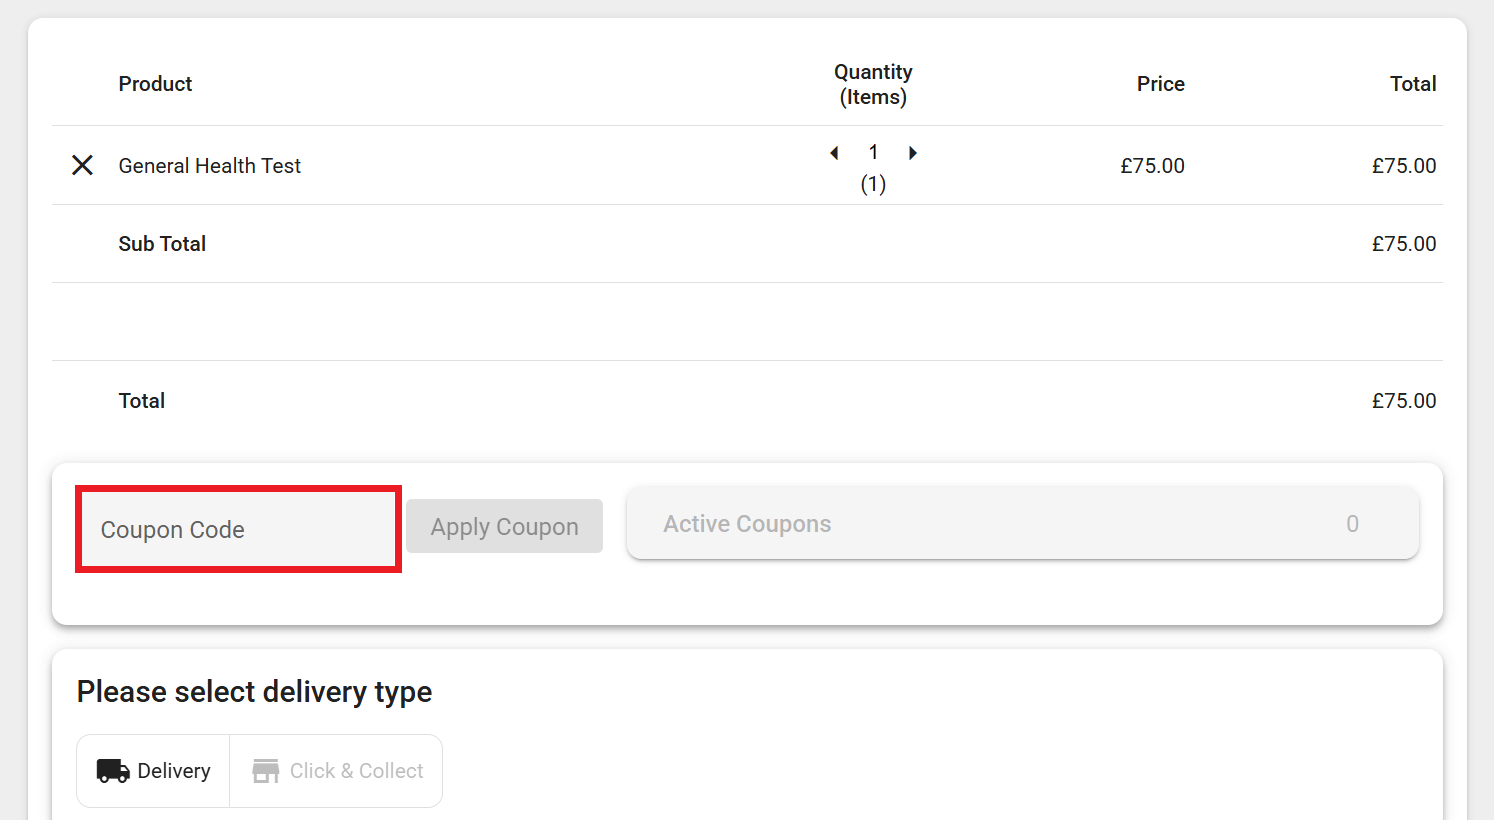Image resolution: width=1494 pixels, height=820 pixels.
Task: Click the Price column header
Action: pyautogui.click(x=1160, y=84)
